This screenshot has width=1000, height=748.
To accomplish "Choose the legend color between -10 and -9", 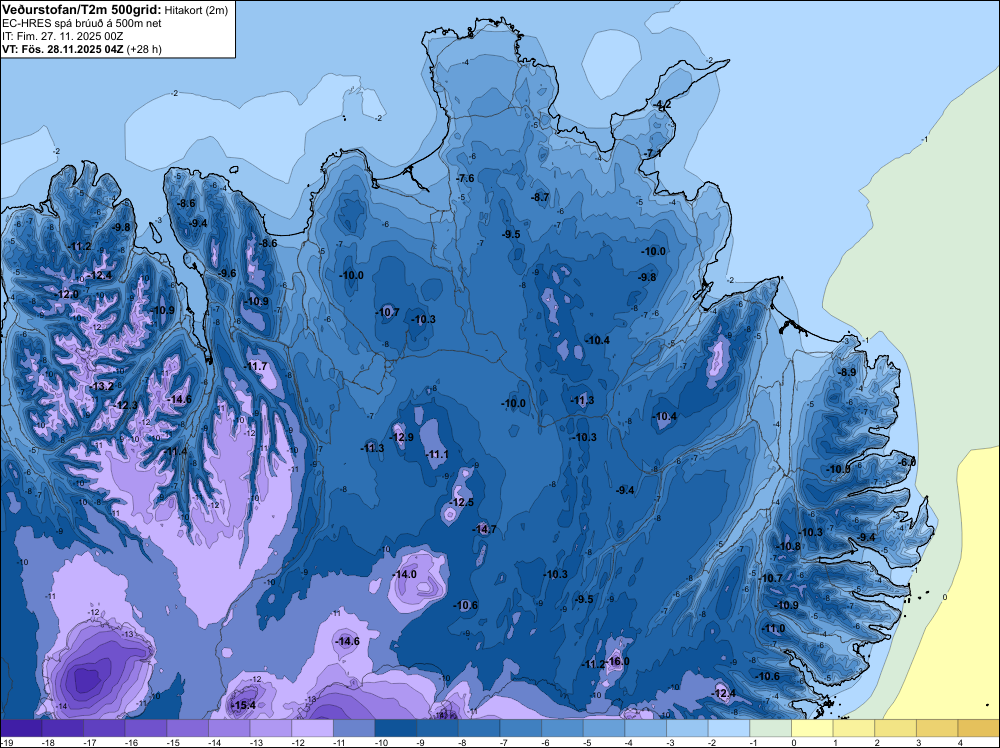I will [395, 728].
